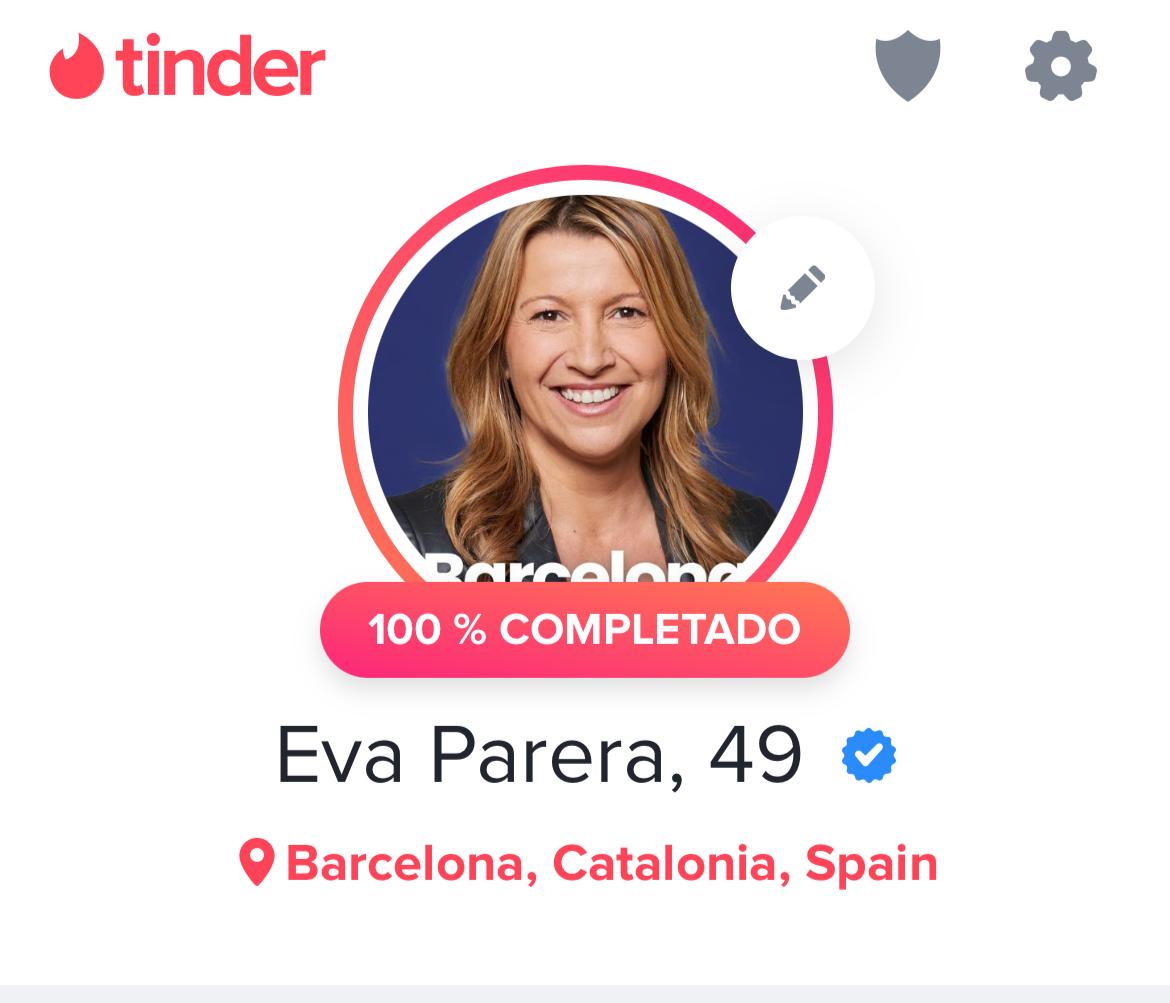Click the blue verified checkmark badge

(869, 755)
